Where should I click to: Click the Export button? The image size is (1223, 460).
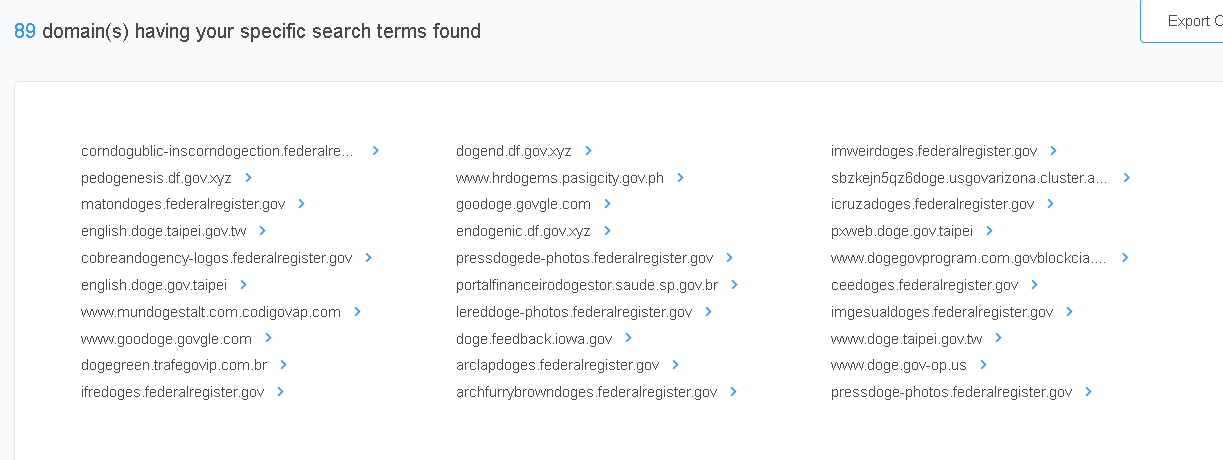point(1185,22)
